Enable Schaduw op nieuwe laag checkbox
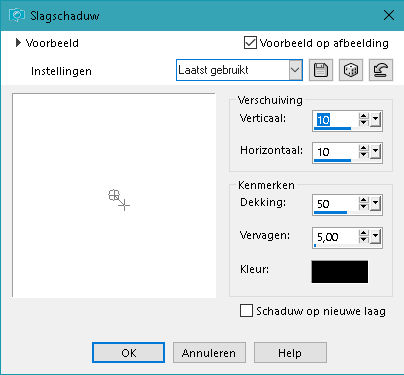Screen dimensions: 404x375 (x=246, y=311)
